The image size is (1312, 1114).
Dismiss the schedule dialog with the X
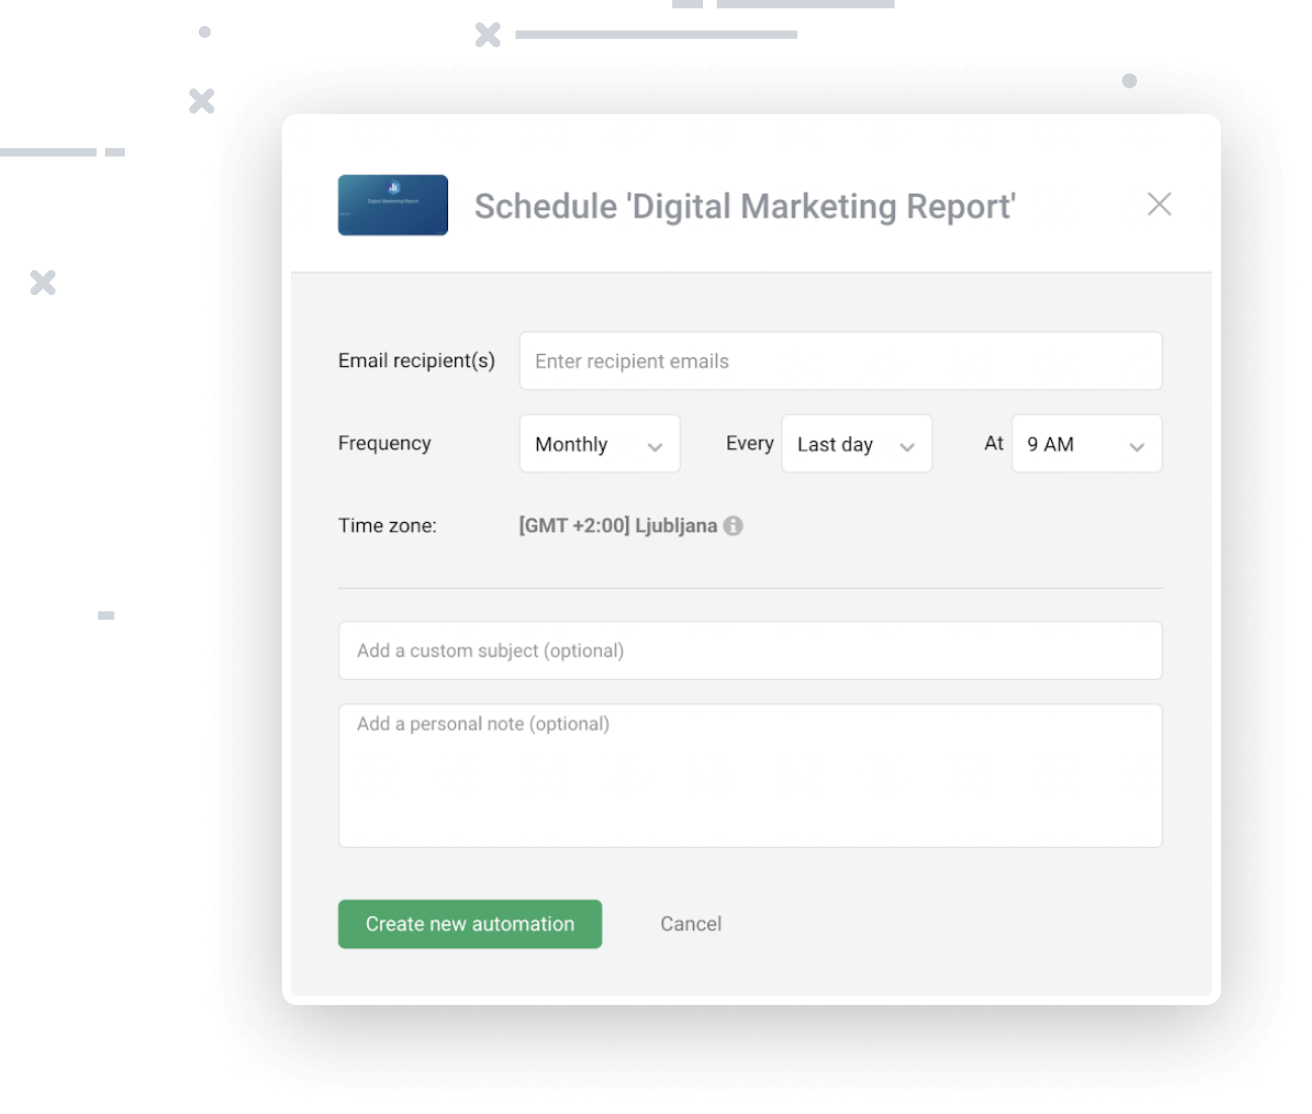pyautogui.click(x=1159, y=203)
